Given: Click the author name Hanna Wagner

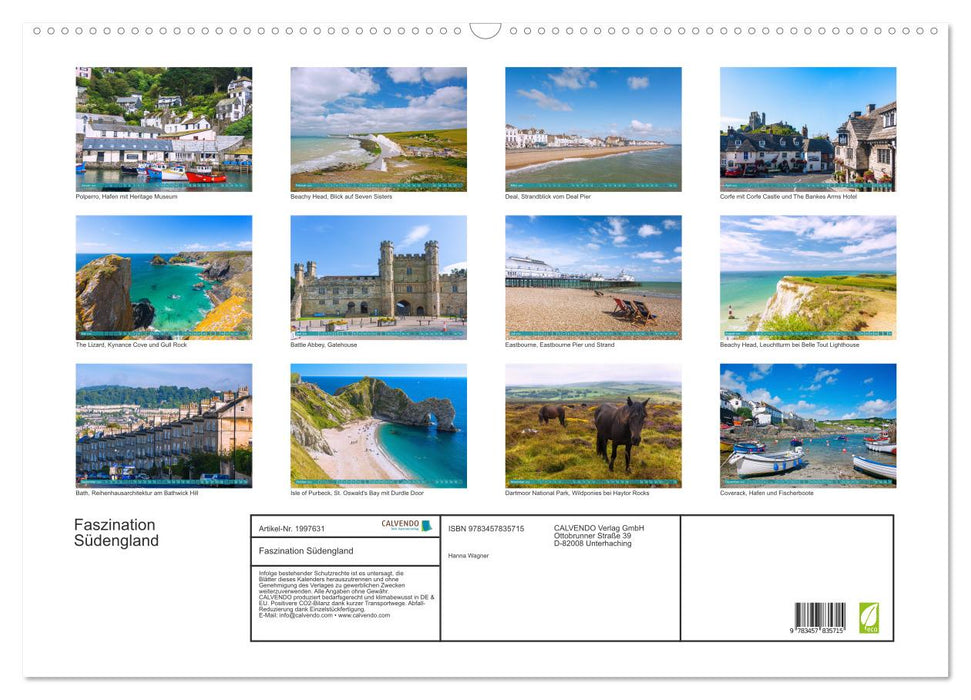Looking at the screenshot, I should [468, 556].
